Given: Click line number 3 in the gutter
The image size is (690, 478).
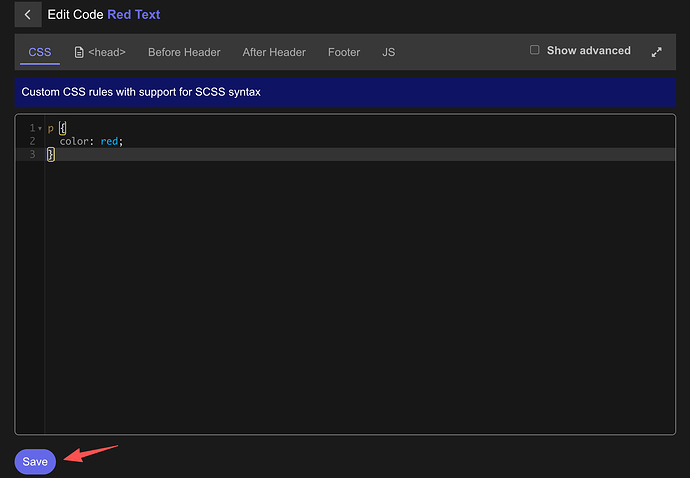Looking at the screenshot, I should (32, 154).
